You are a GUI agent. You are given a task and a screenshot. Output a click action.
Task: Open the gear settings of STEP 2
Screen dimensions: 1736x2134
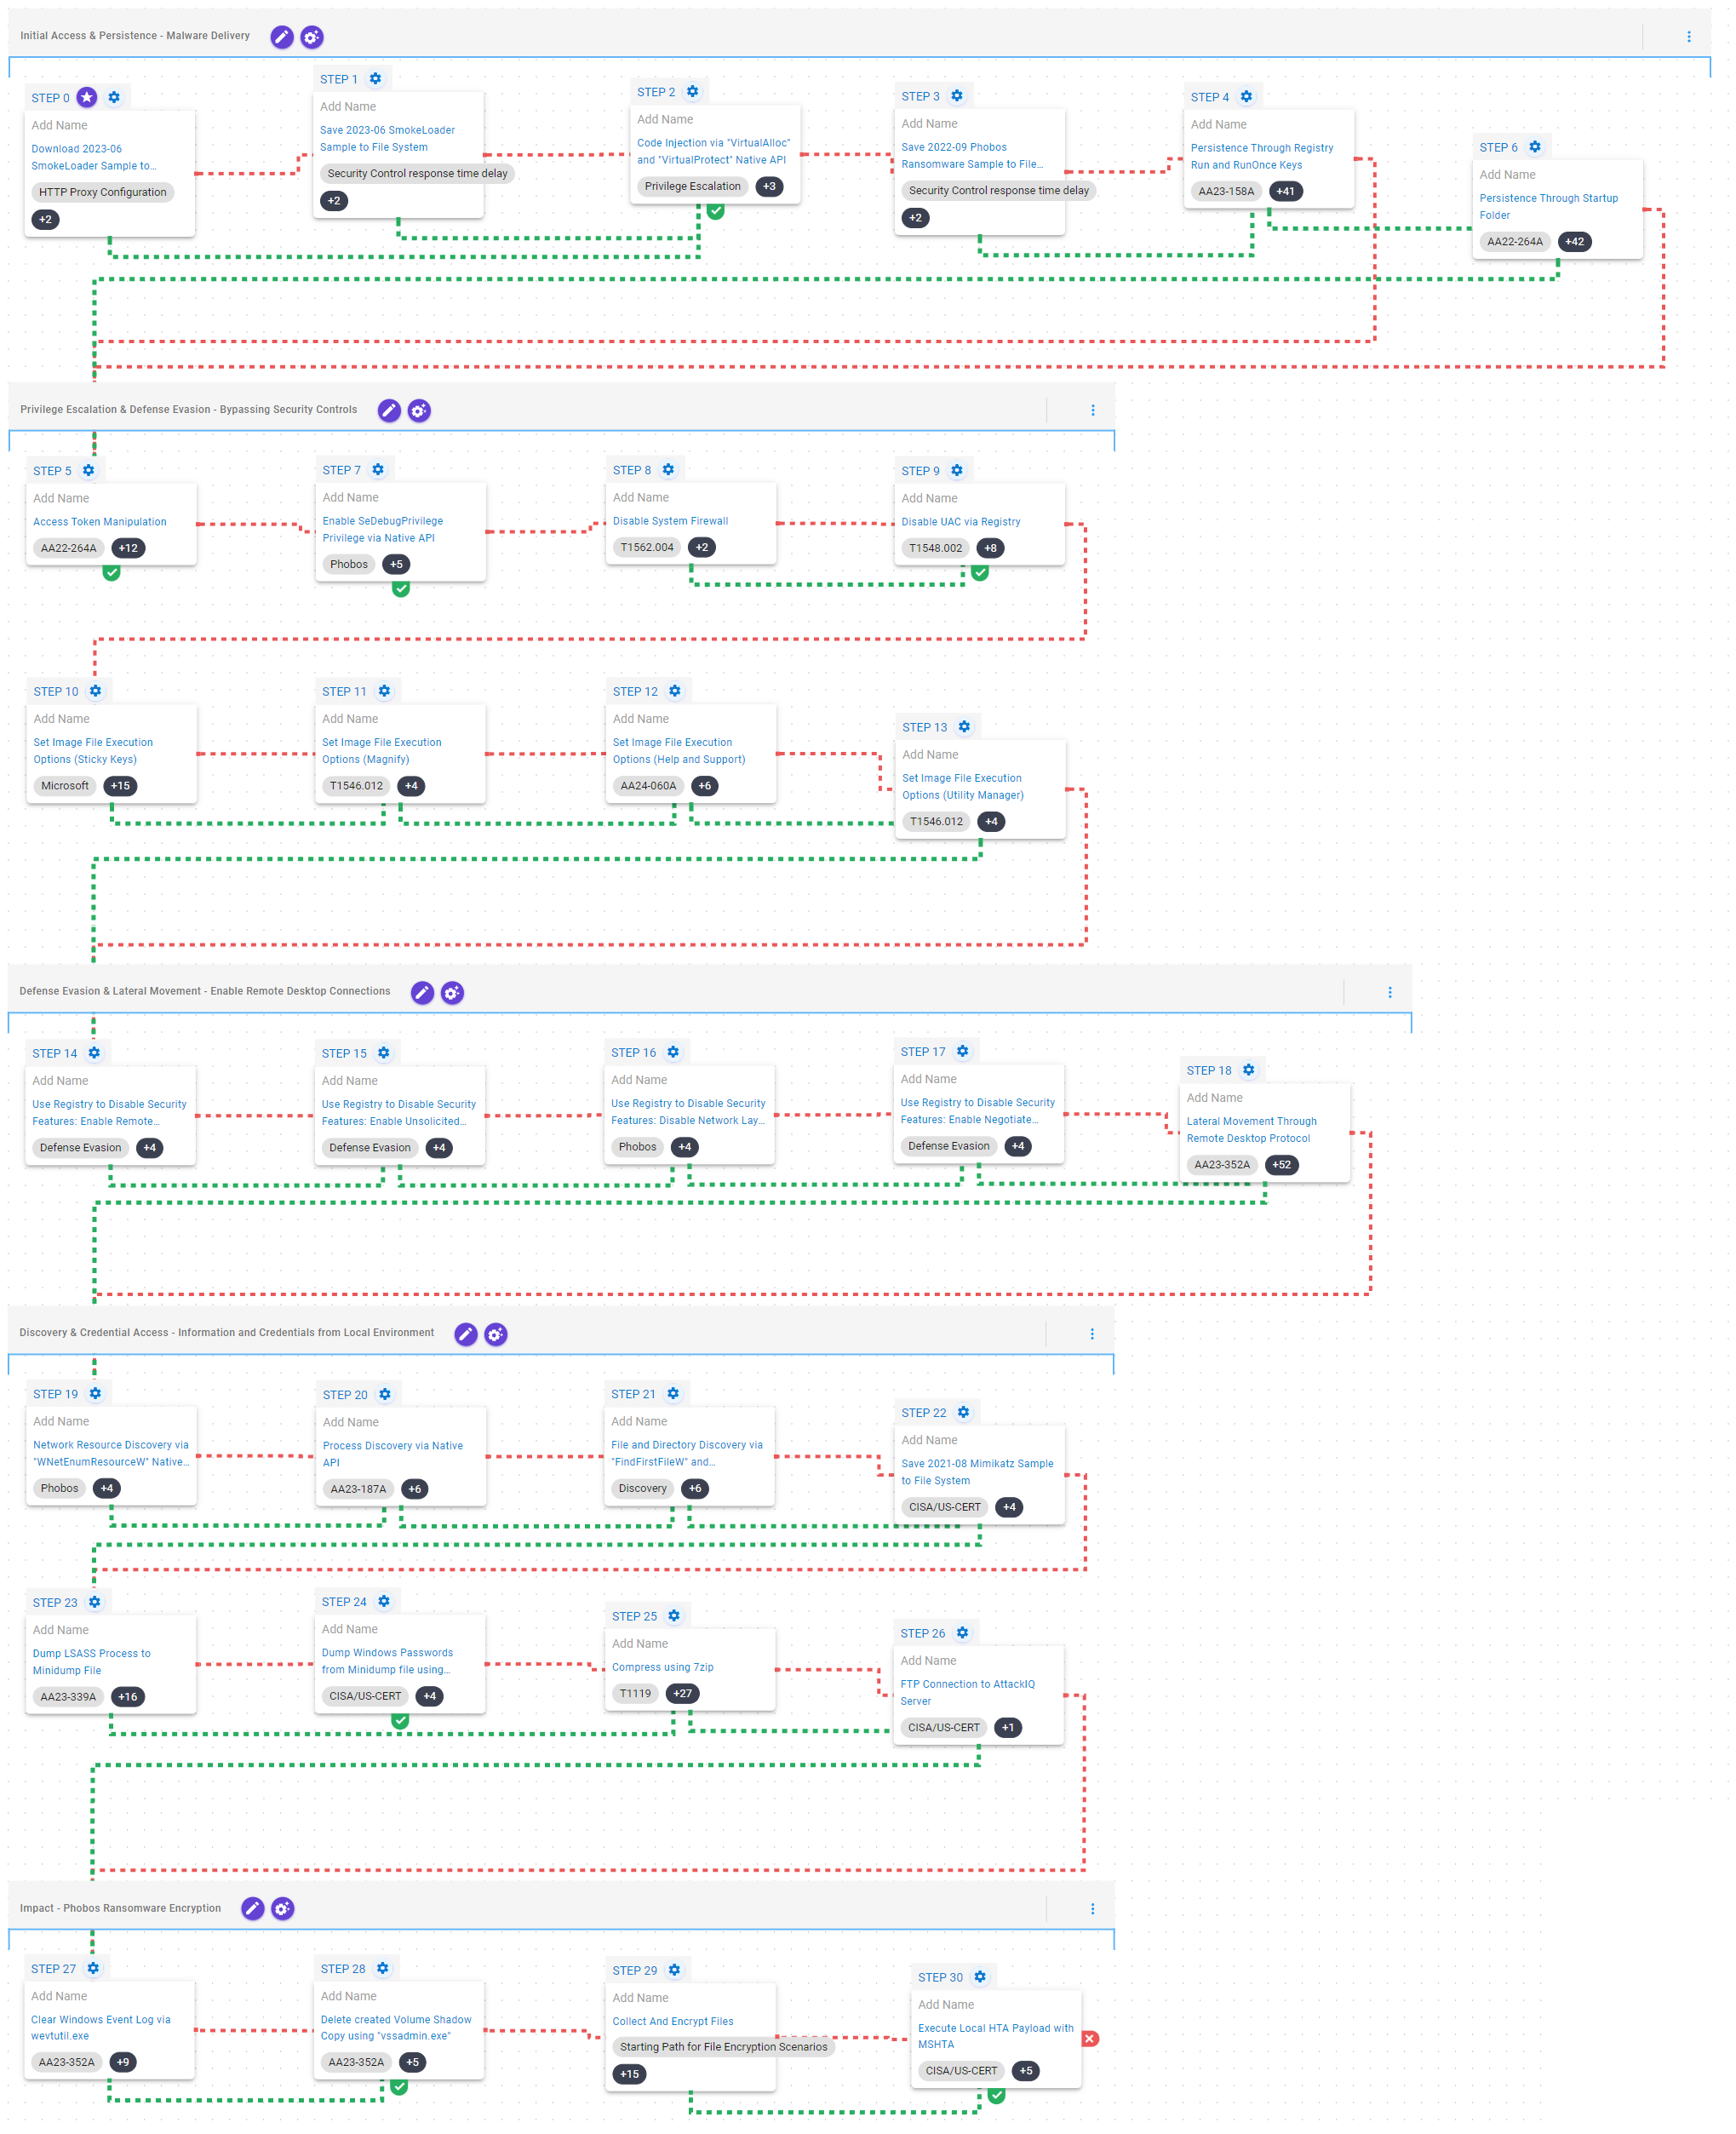pos(692,91)
